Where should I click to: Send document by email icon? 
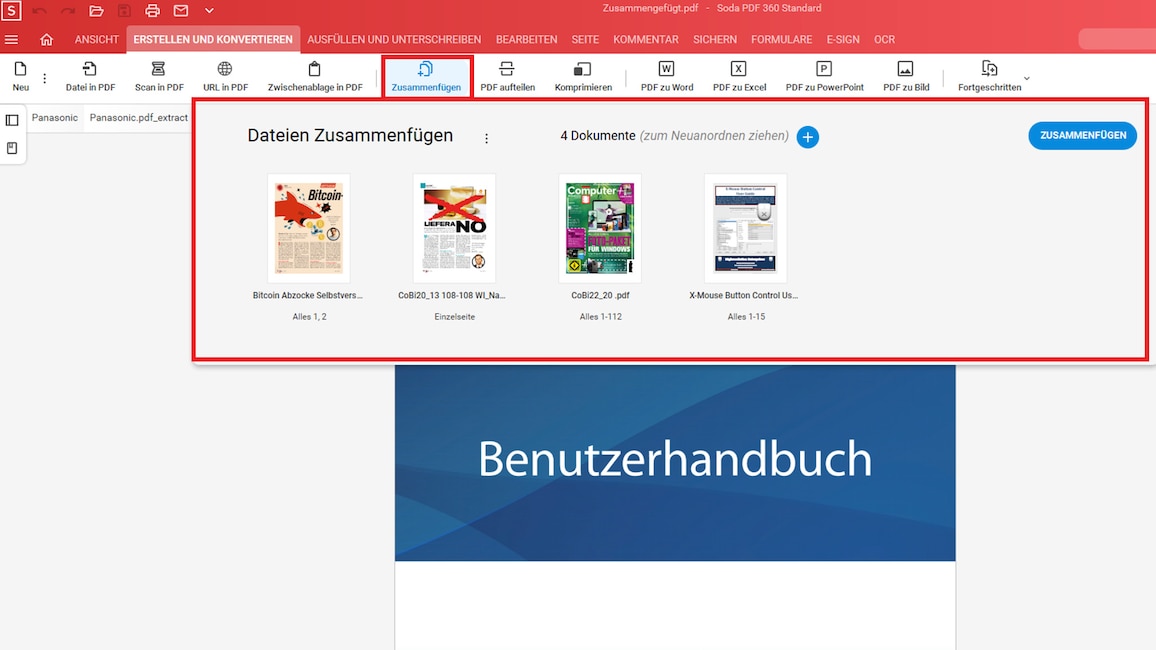pos(181,11)
